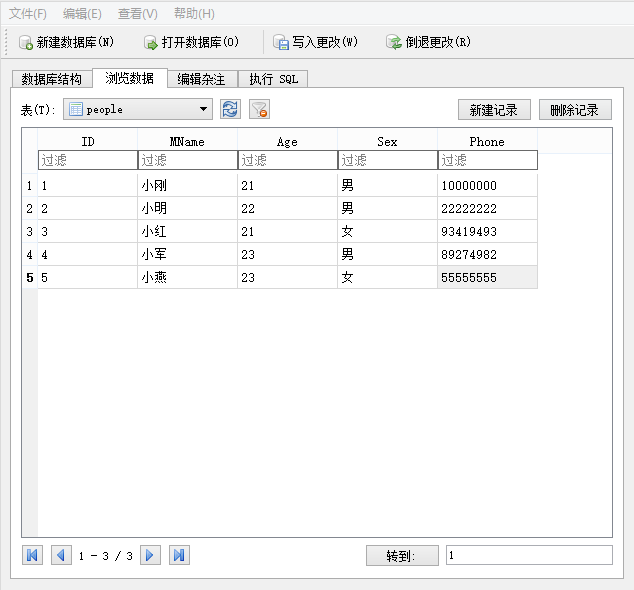Open the 编辑(E) menu
This screenshot has width=634, height=590.
point(82,14)
